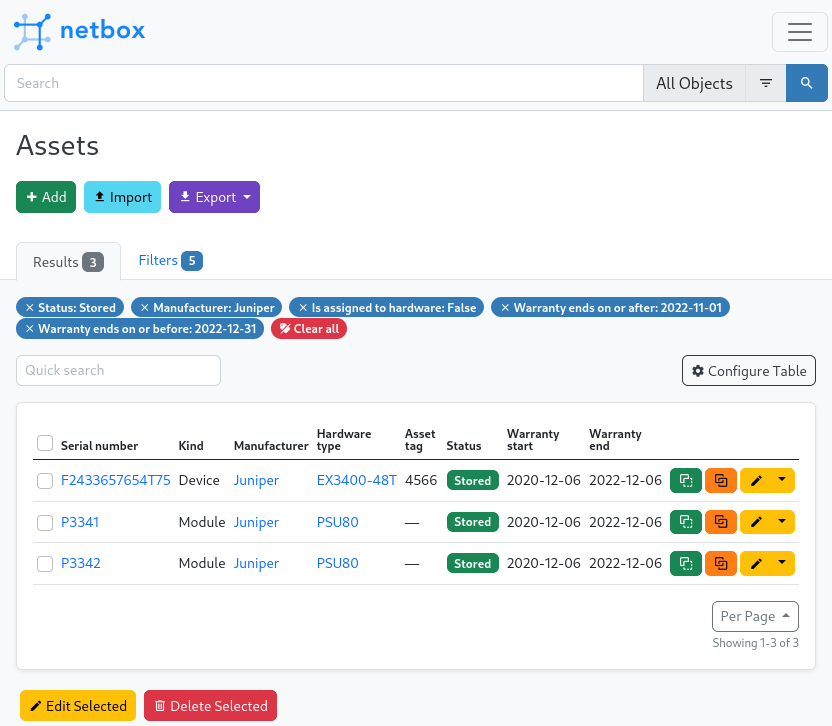
Task: Open asset serial F2433657654T75 link
Action: tap(116, 480)
